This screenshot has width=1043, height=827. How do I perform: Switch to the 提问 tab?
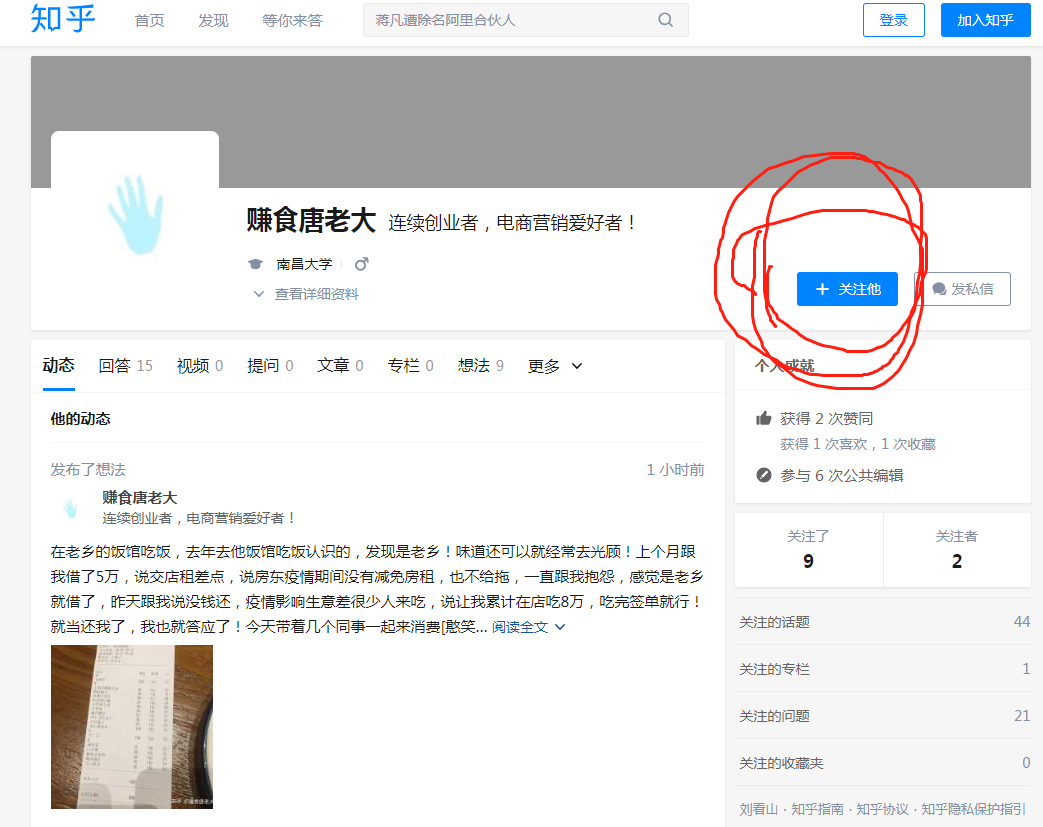(x=270, y=366)
